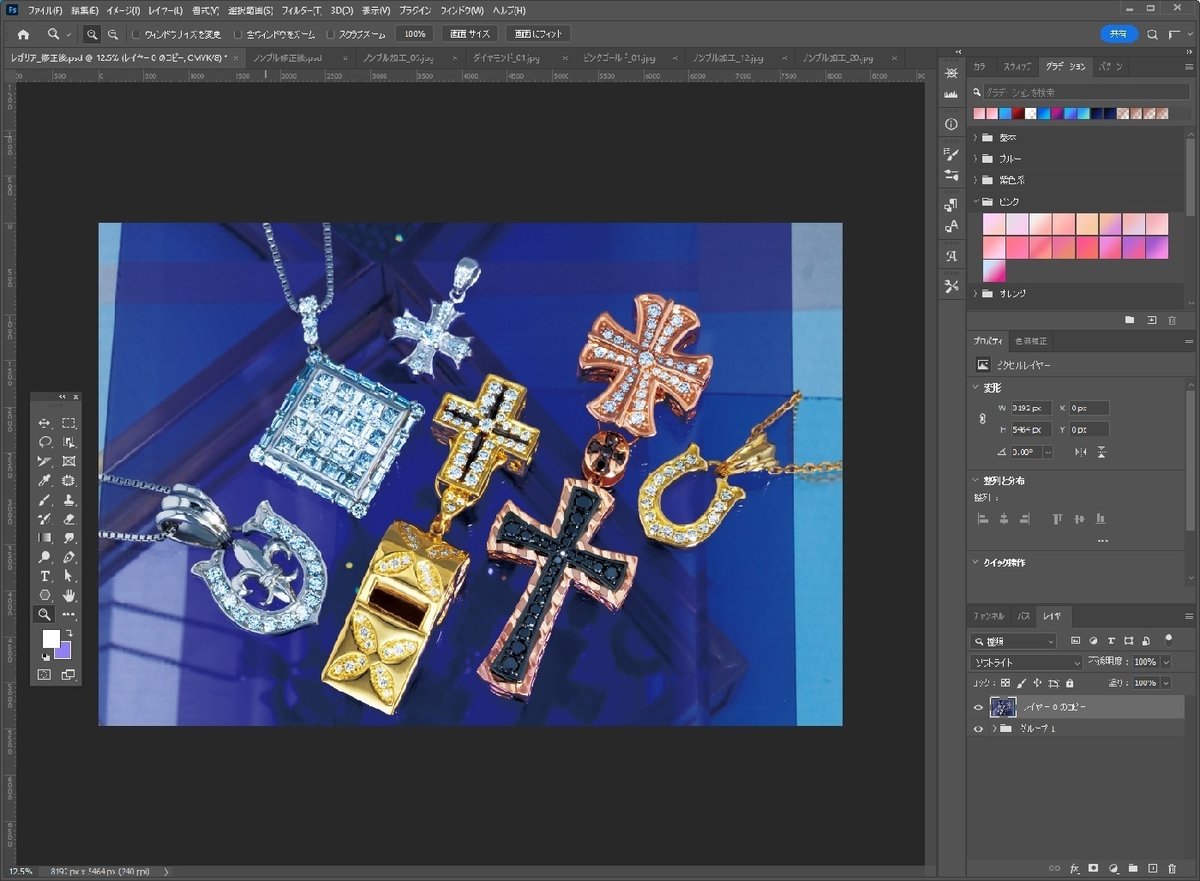Open the Edit Toolbar three-dots button
This screenshot has width=1200, height=881.
[x=69, y=614]
